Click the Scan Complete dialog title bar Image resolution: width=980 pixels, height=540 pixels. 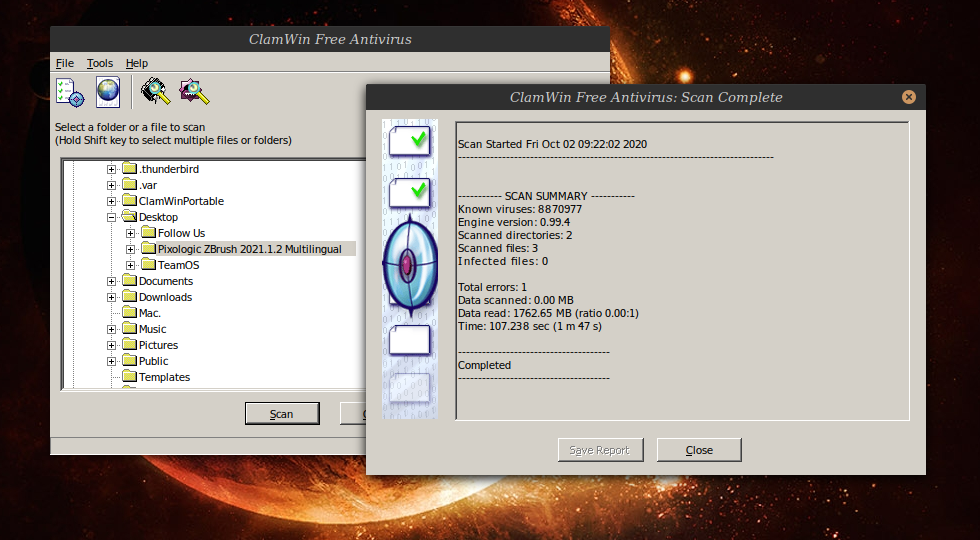(x=646, y=97)
